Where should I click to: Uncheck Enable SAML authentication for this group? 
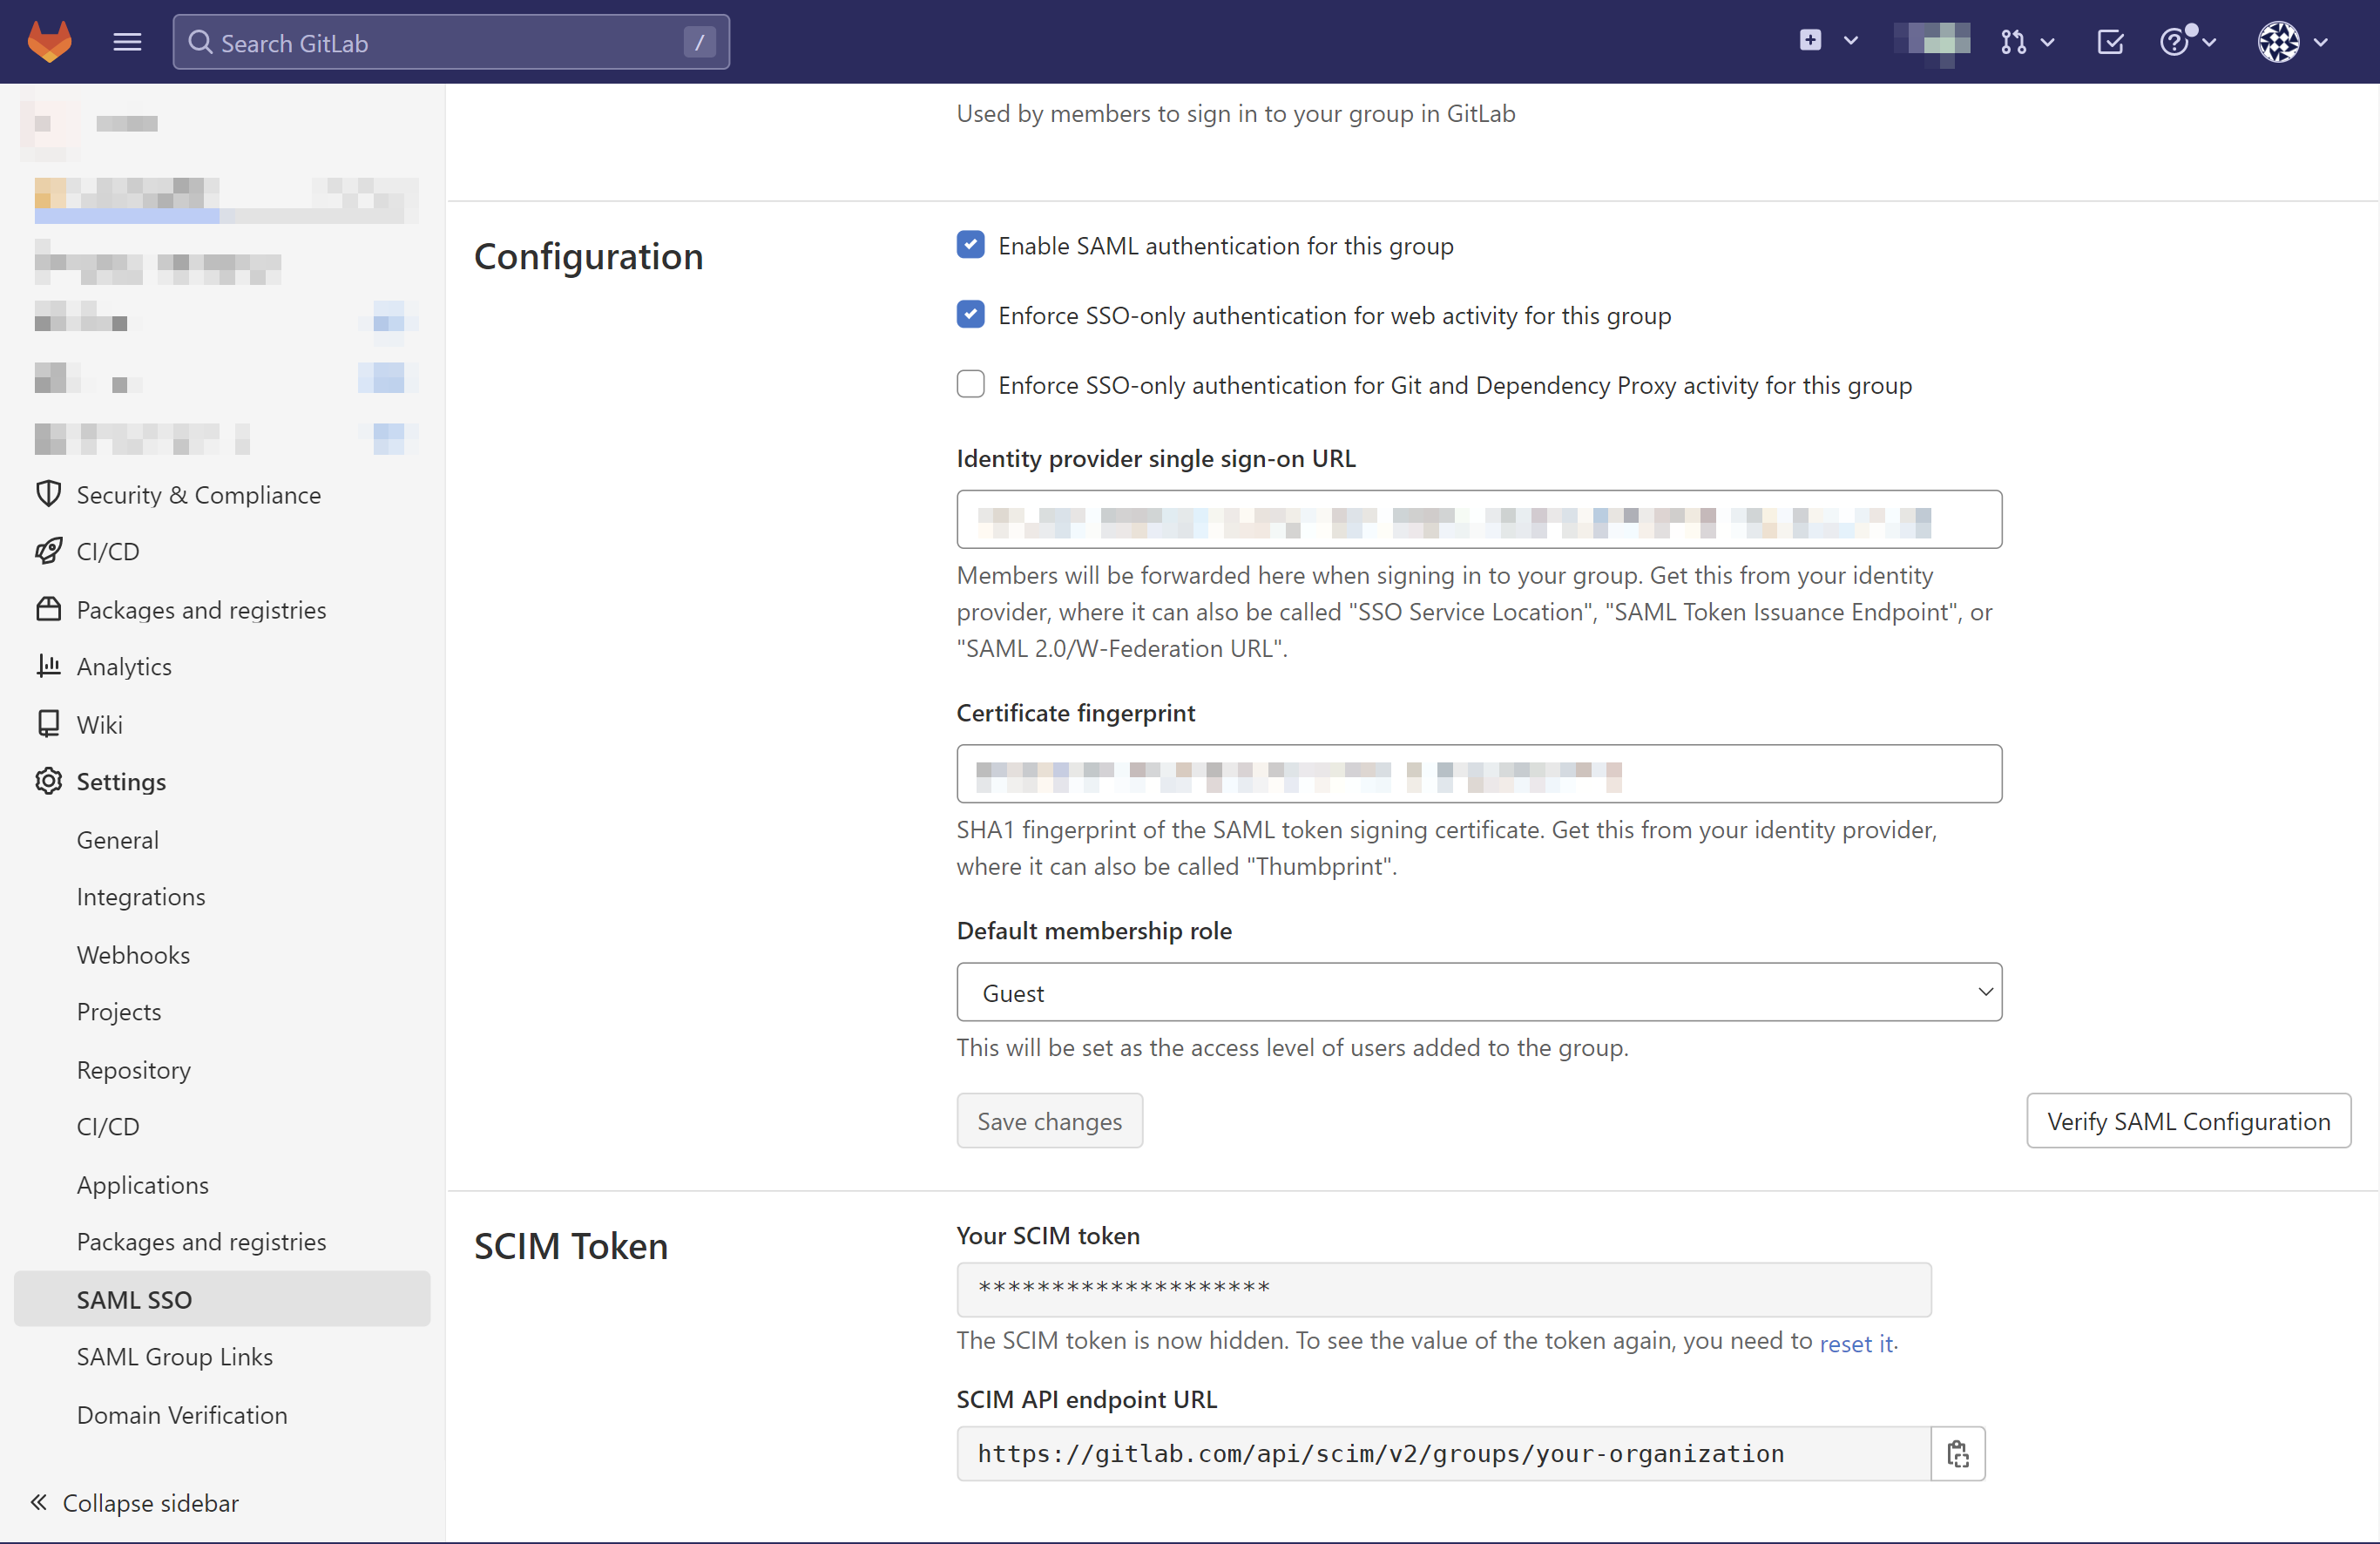coord(970,245)
